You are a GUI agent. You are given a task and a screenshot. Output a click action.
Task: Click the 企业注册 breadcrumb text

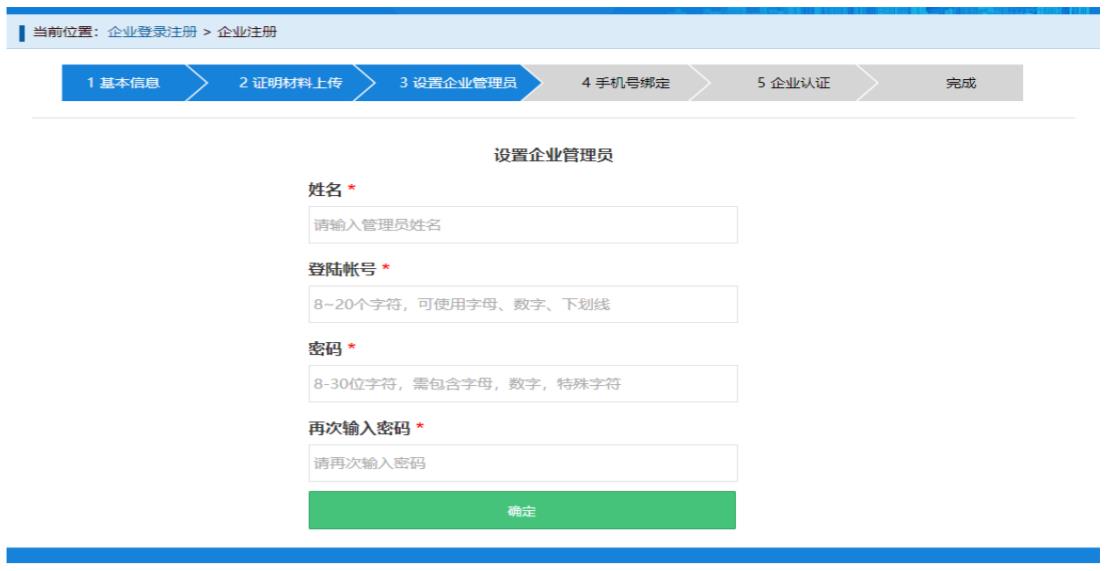(247, 32)
